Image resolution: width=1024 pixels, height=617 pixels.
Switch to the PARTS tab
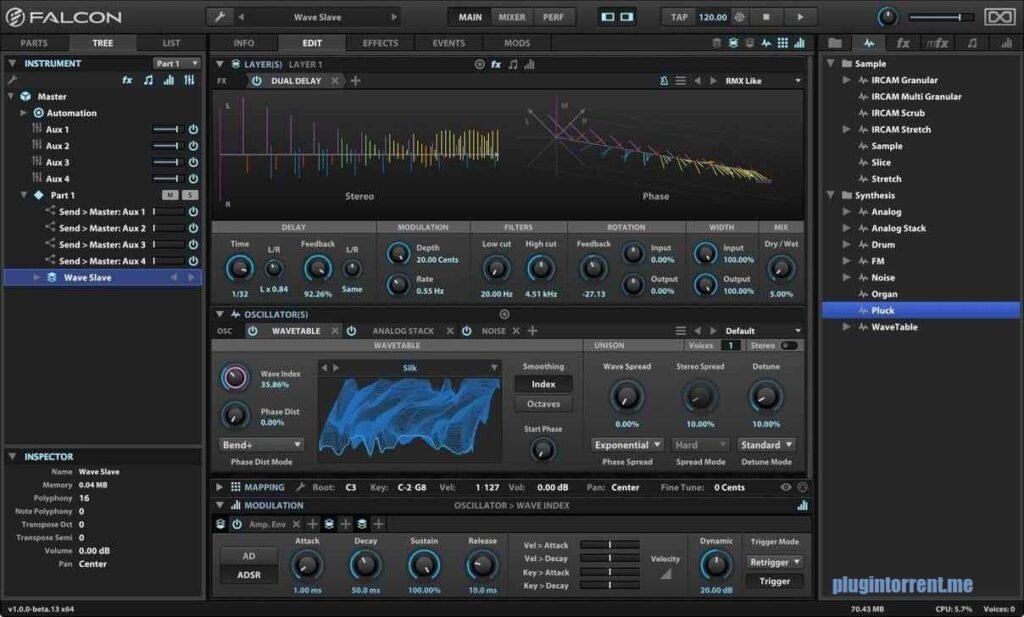coord(34,43)
